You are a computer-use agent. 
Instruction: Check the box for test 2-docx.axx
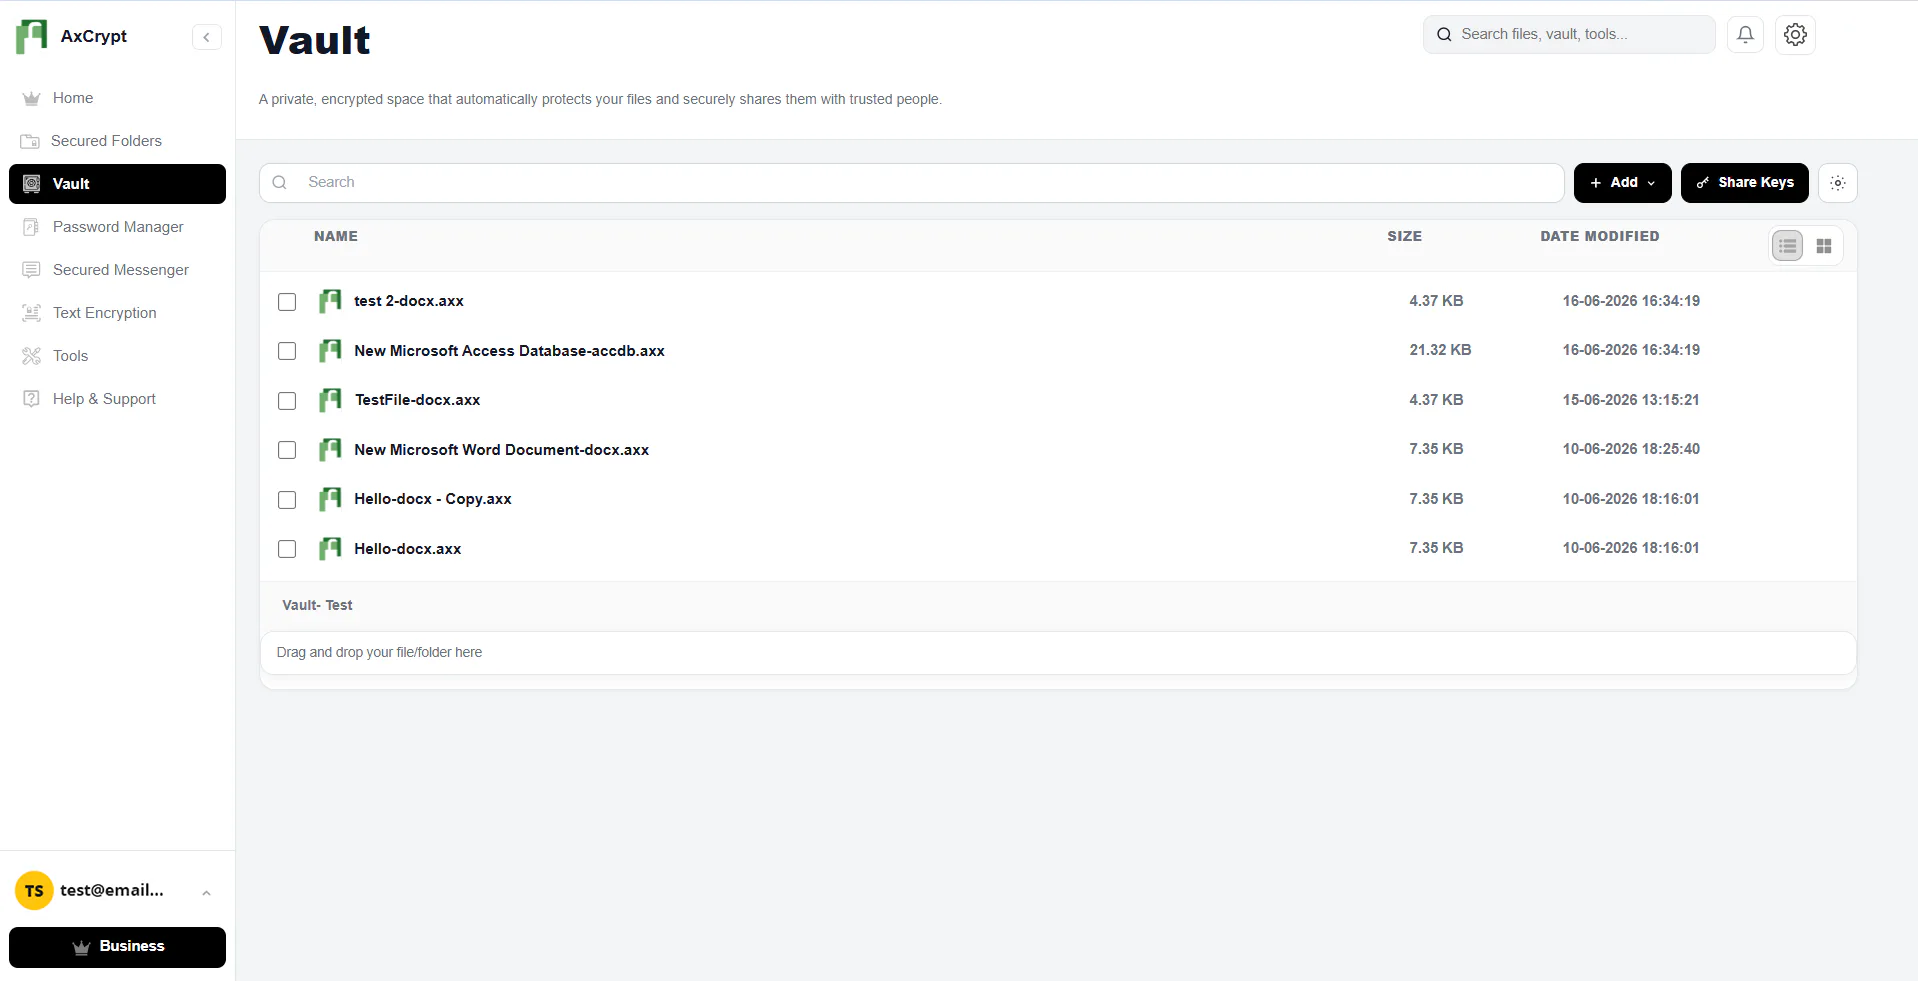pyautogui.click(x=287, y=302)
